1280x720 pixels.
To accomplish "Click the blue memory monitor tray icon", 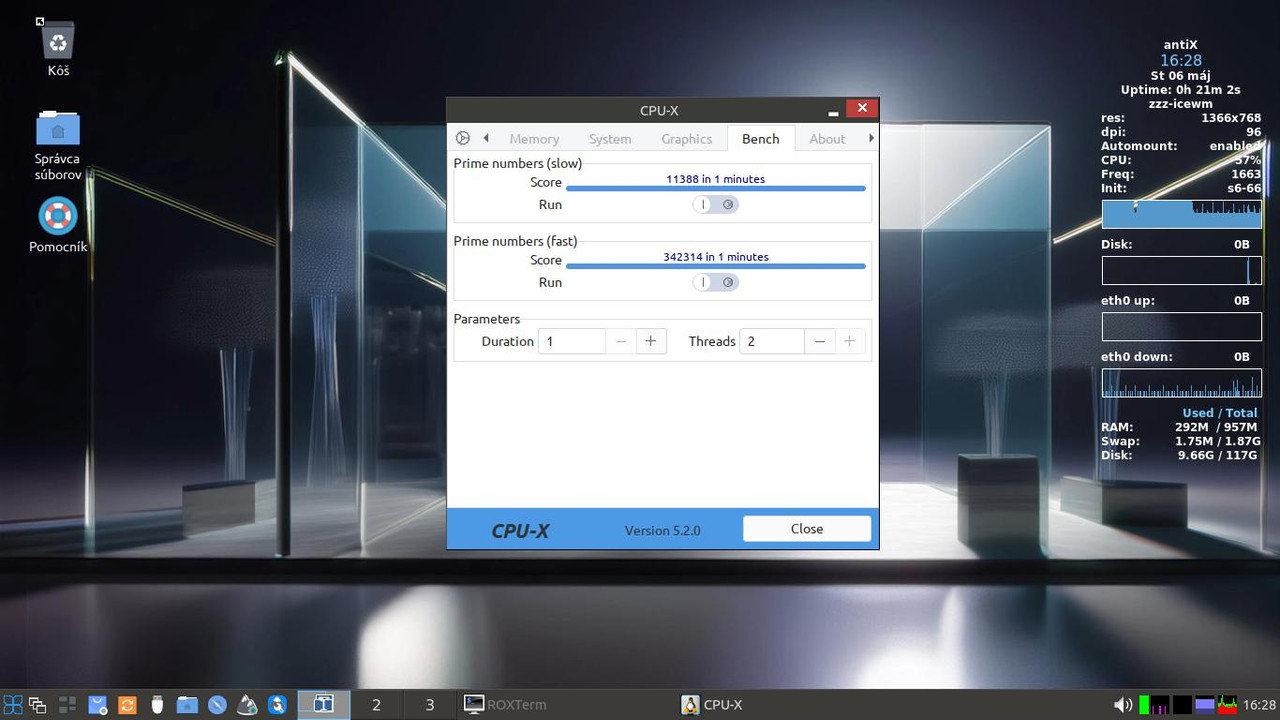I will point(1204,705).
